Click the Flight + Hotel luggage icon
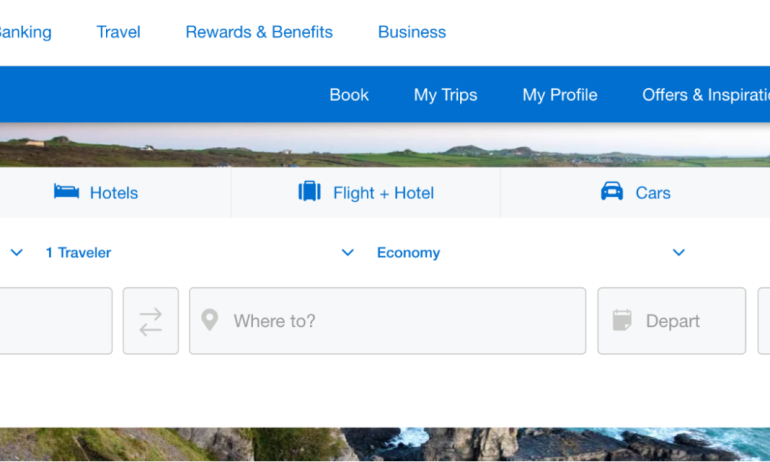The width and height of the screenshot is (770, 462). [310, 192]
